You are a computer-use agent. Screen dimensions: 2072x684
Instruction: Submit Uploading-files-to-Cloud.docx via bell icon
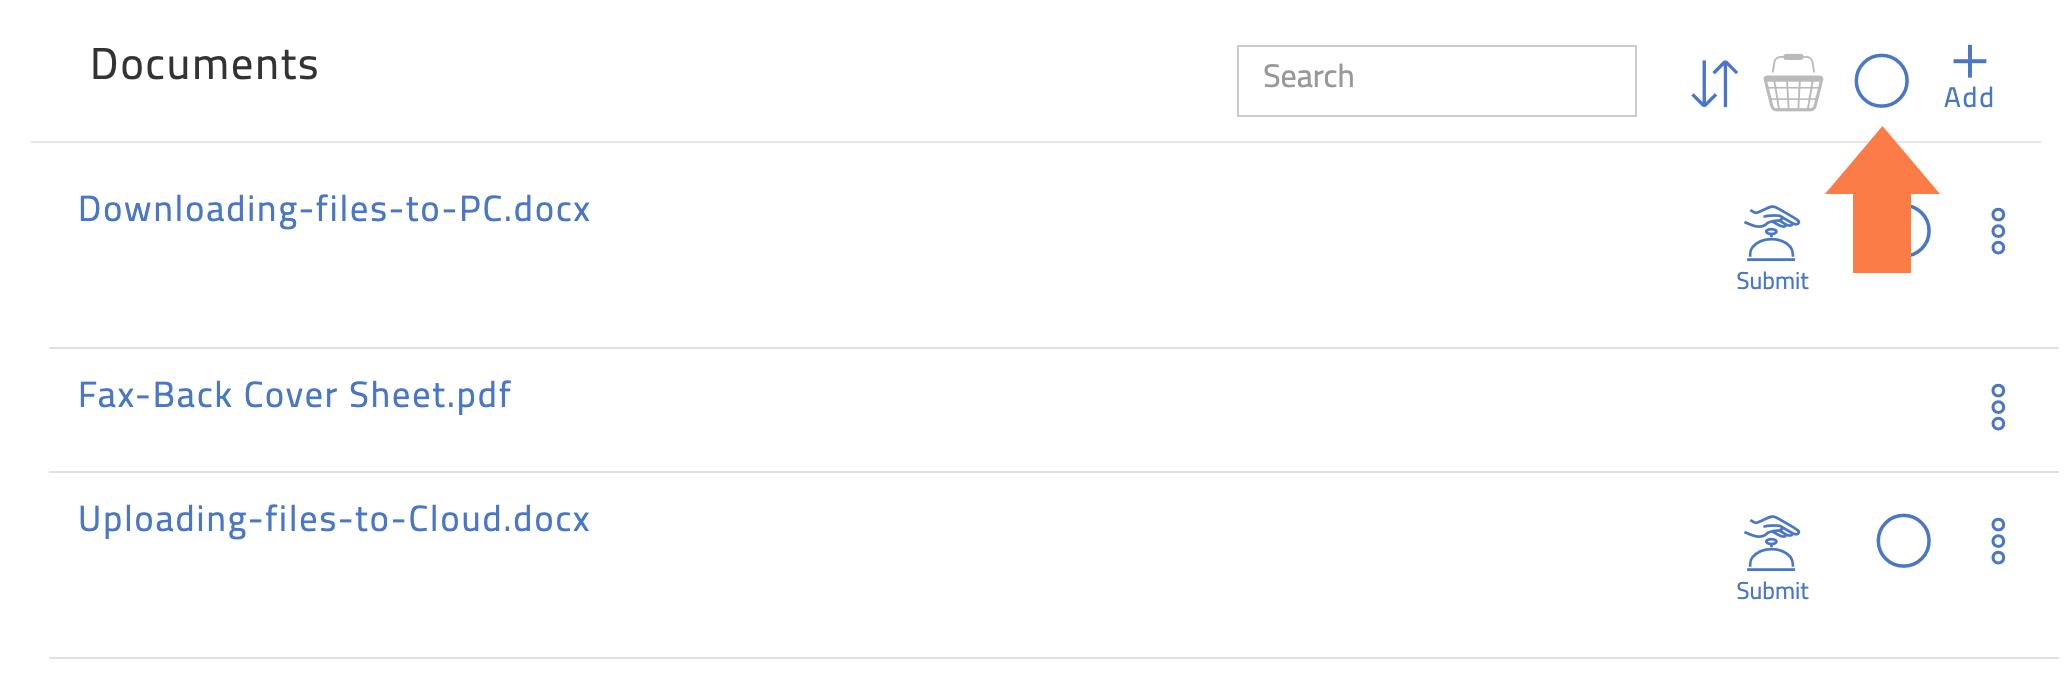click(x=1772, y=542)
